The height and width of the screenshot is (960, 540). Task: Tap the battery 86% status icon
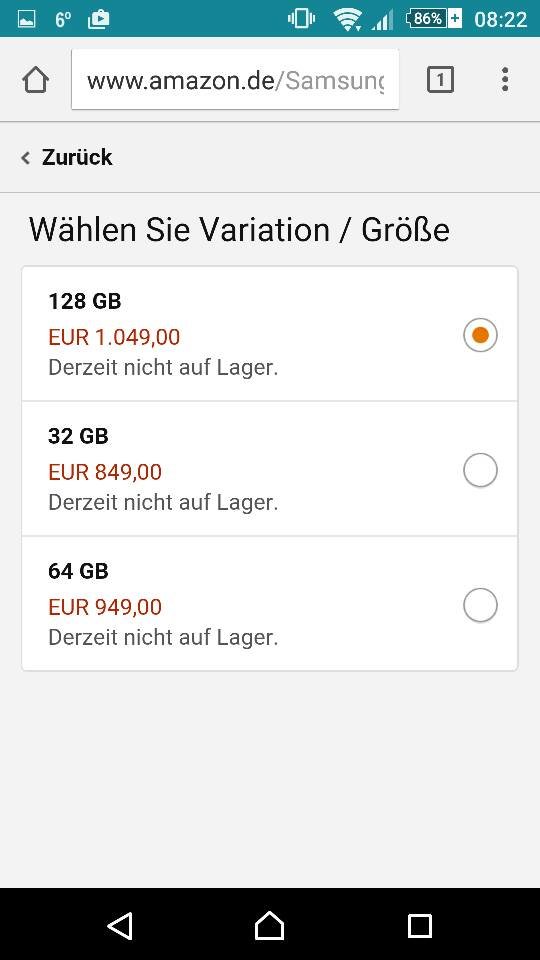click(x=433, y=18)
